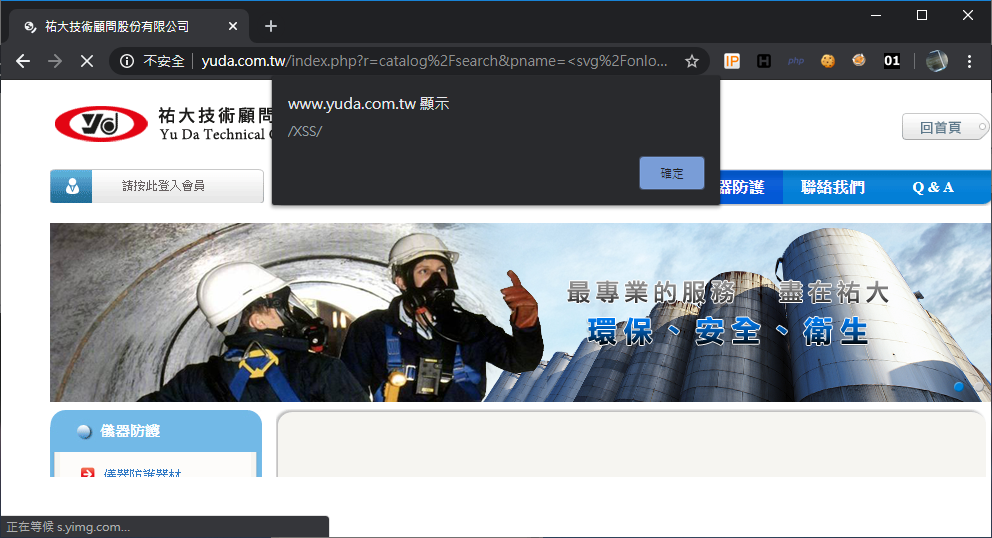Open the orange cookie editor extension icon
This screenshot has width=992, height=538.
point(859,60)
